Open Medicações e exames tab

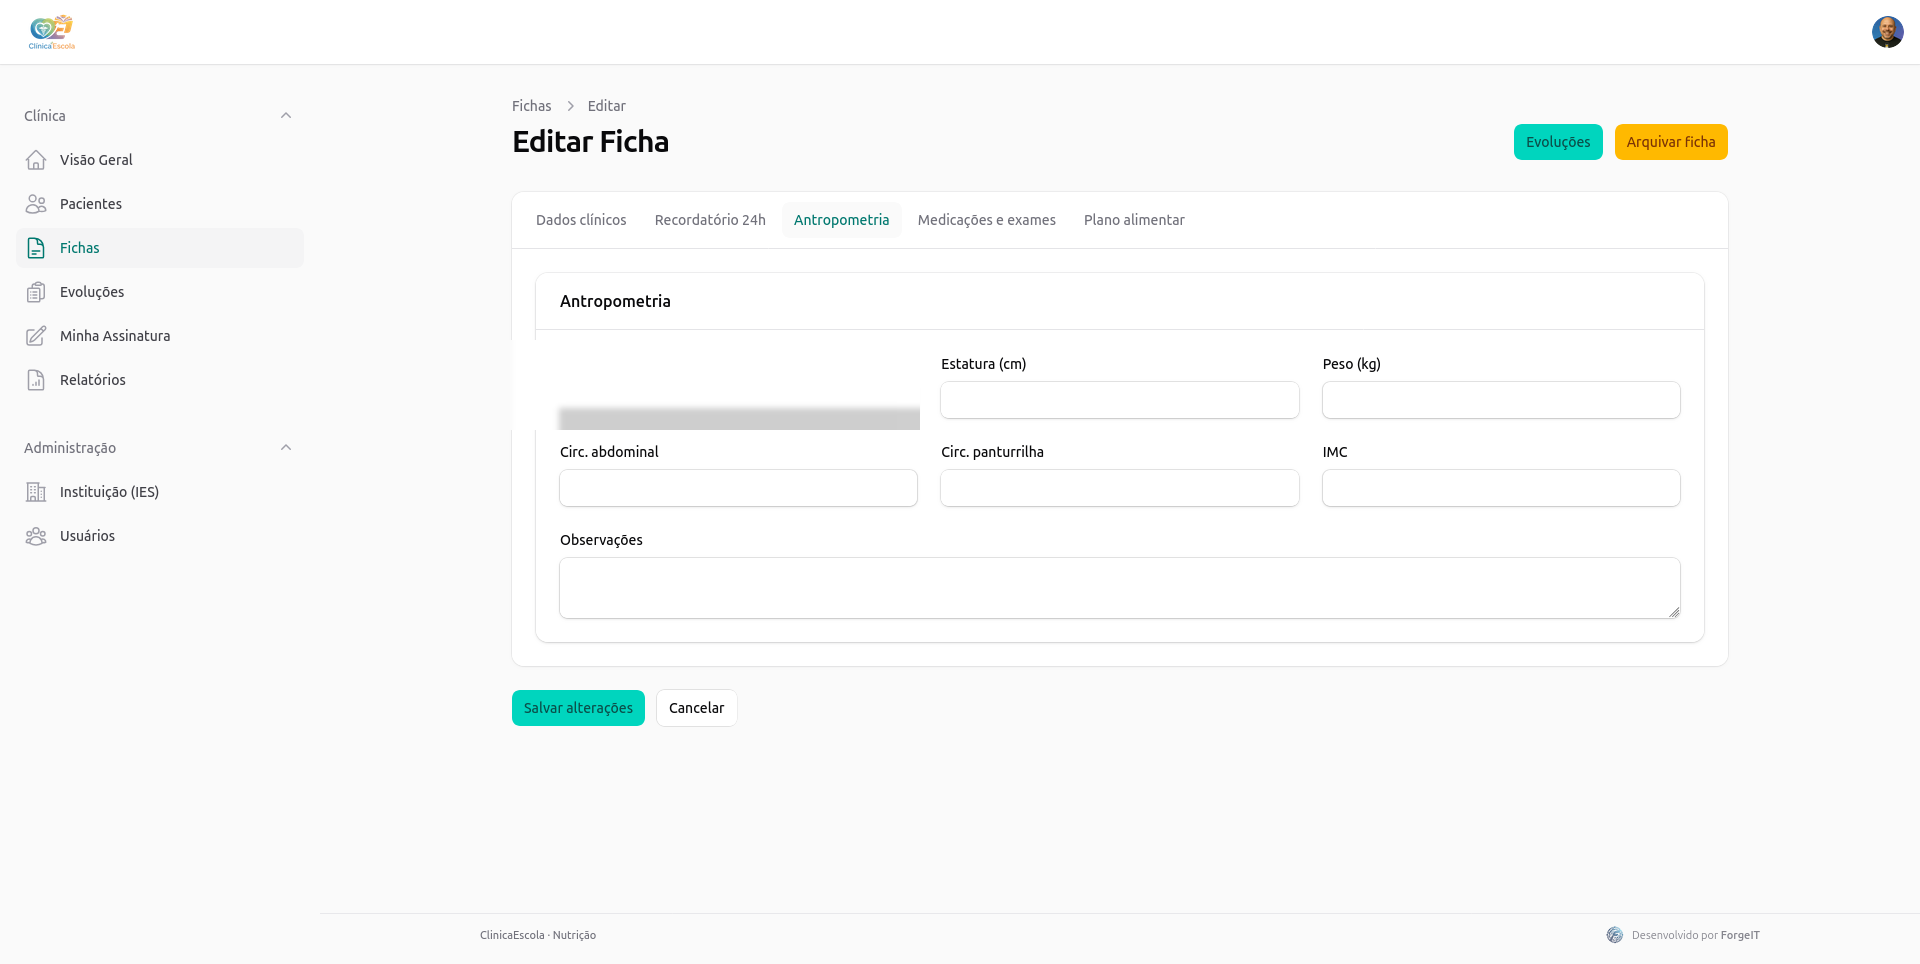[987, 220]
